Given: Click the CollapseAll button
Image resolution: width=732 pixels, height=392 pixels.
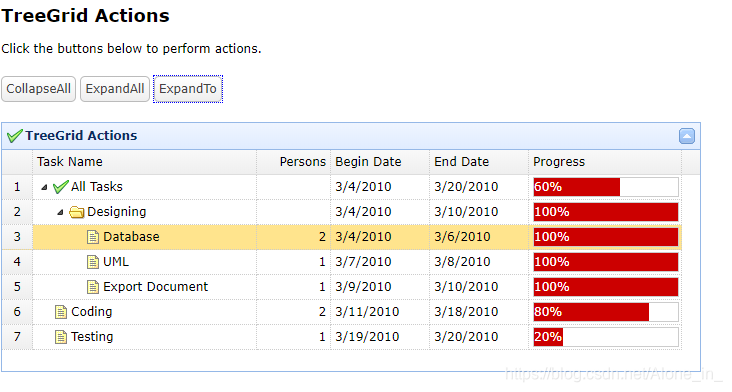Looking at the screenshot, I should pyautogui.click(x=38, y=89).
